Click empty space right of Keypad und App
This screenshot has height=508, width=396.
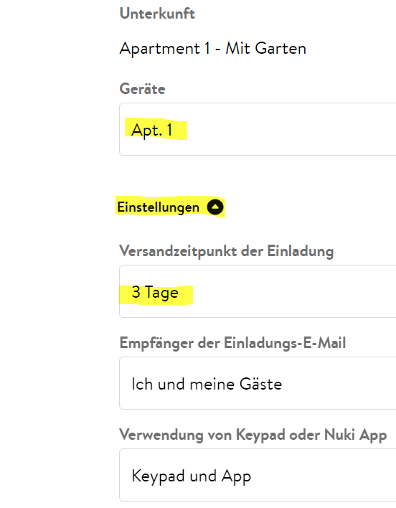pos(323,476)
